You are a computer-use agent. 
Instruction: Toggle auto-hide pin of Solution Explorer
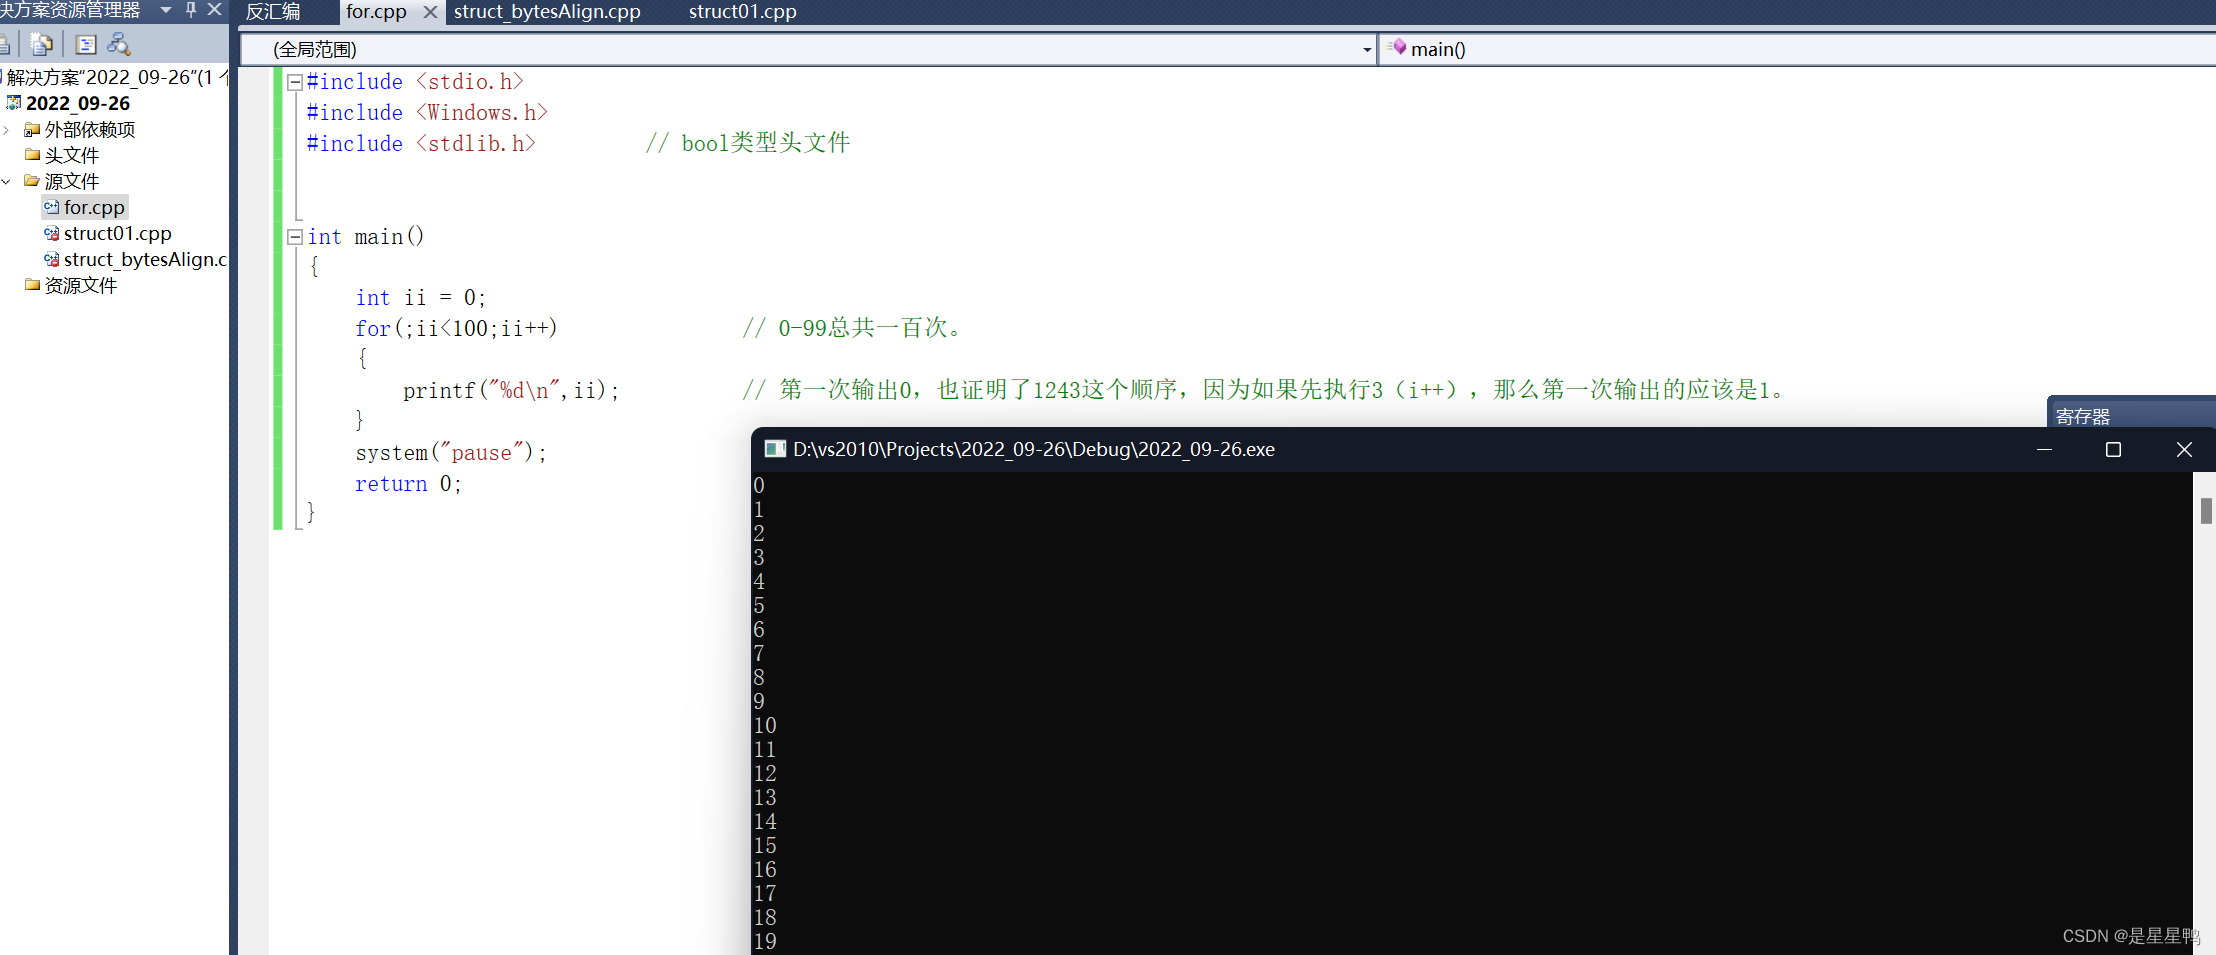tap(190, 10)
